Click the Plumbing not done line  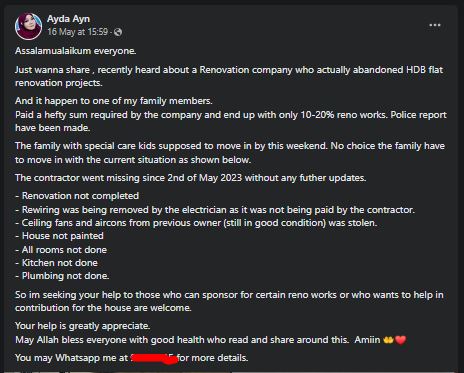coord(62,276)
